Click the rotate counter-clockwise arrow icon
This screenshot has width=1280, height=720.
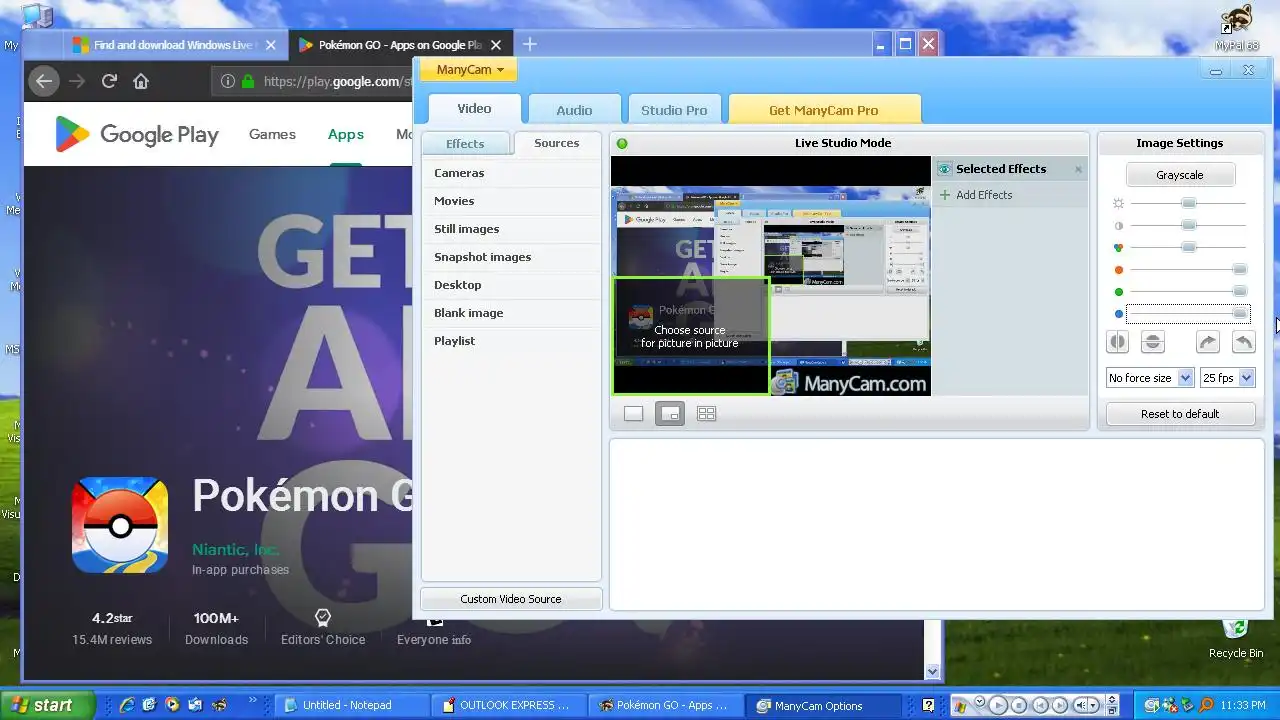coord(1243,342)
